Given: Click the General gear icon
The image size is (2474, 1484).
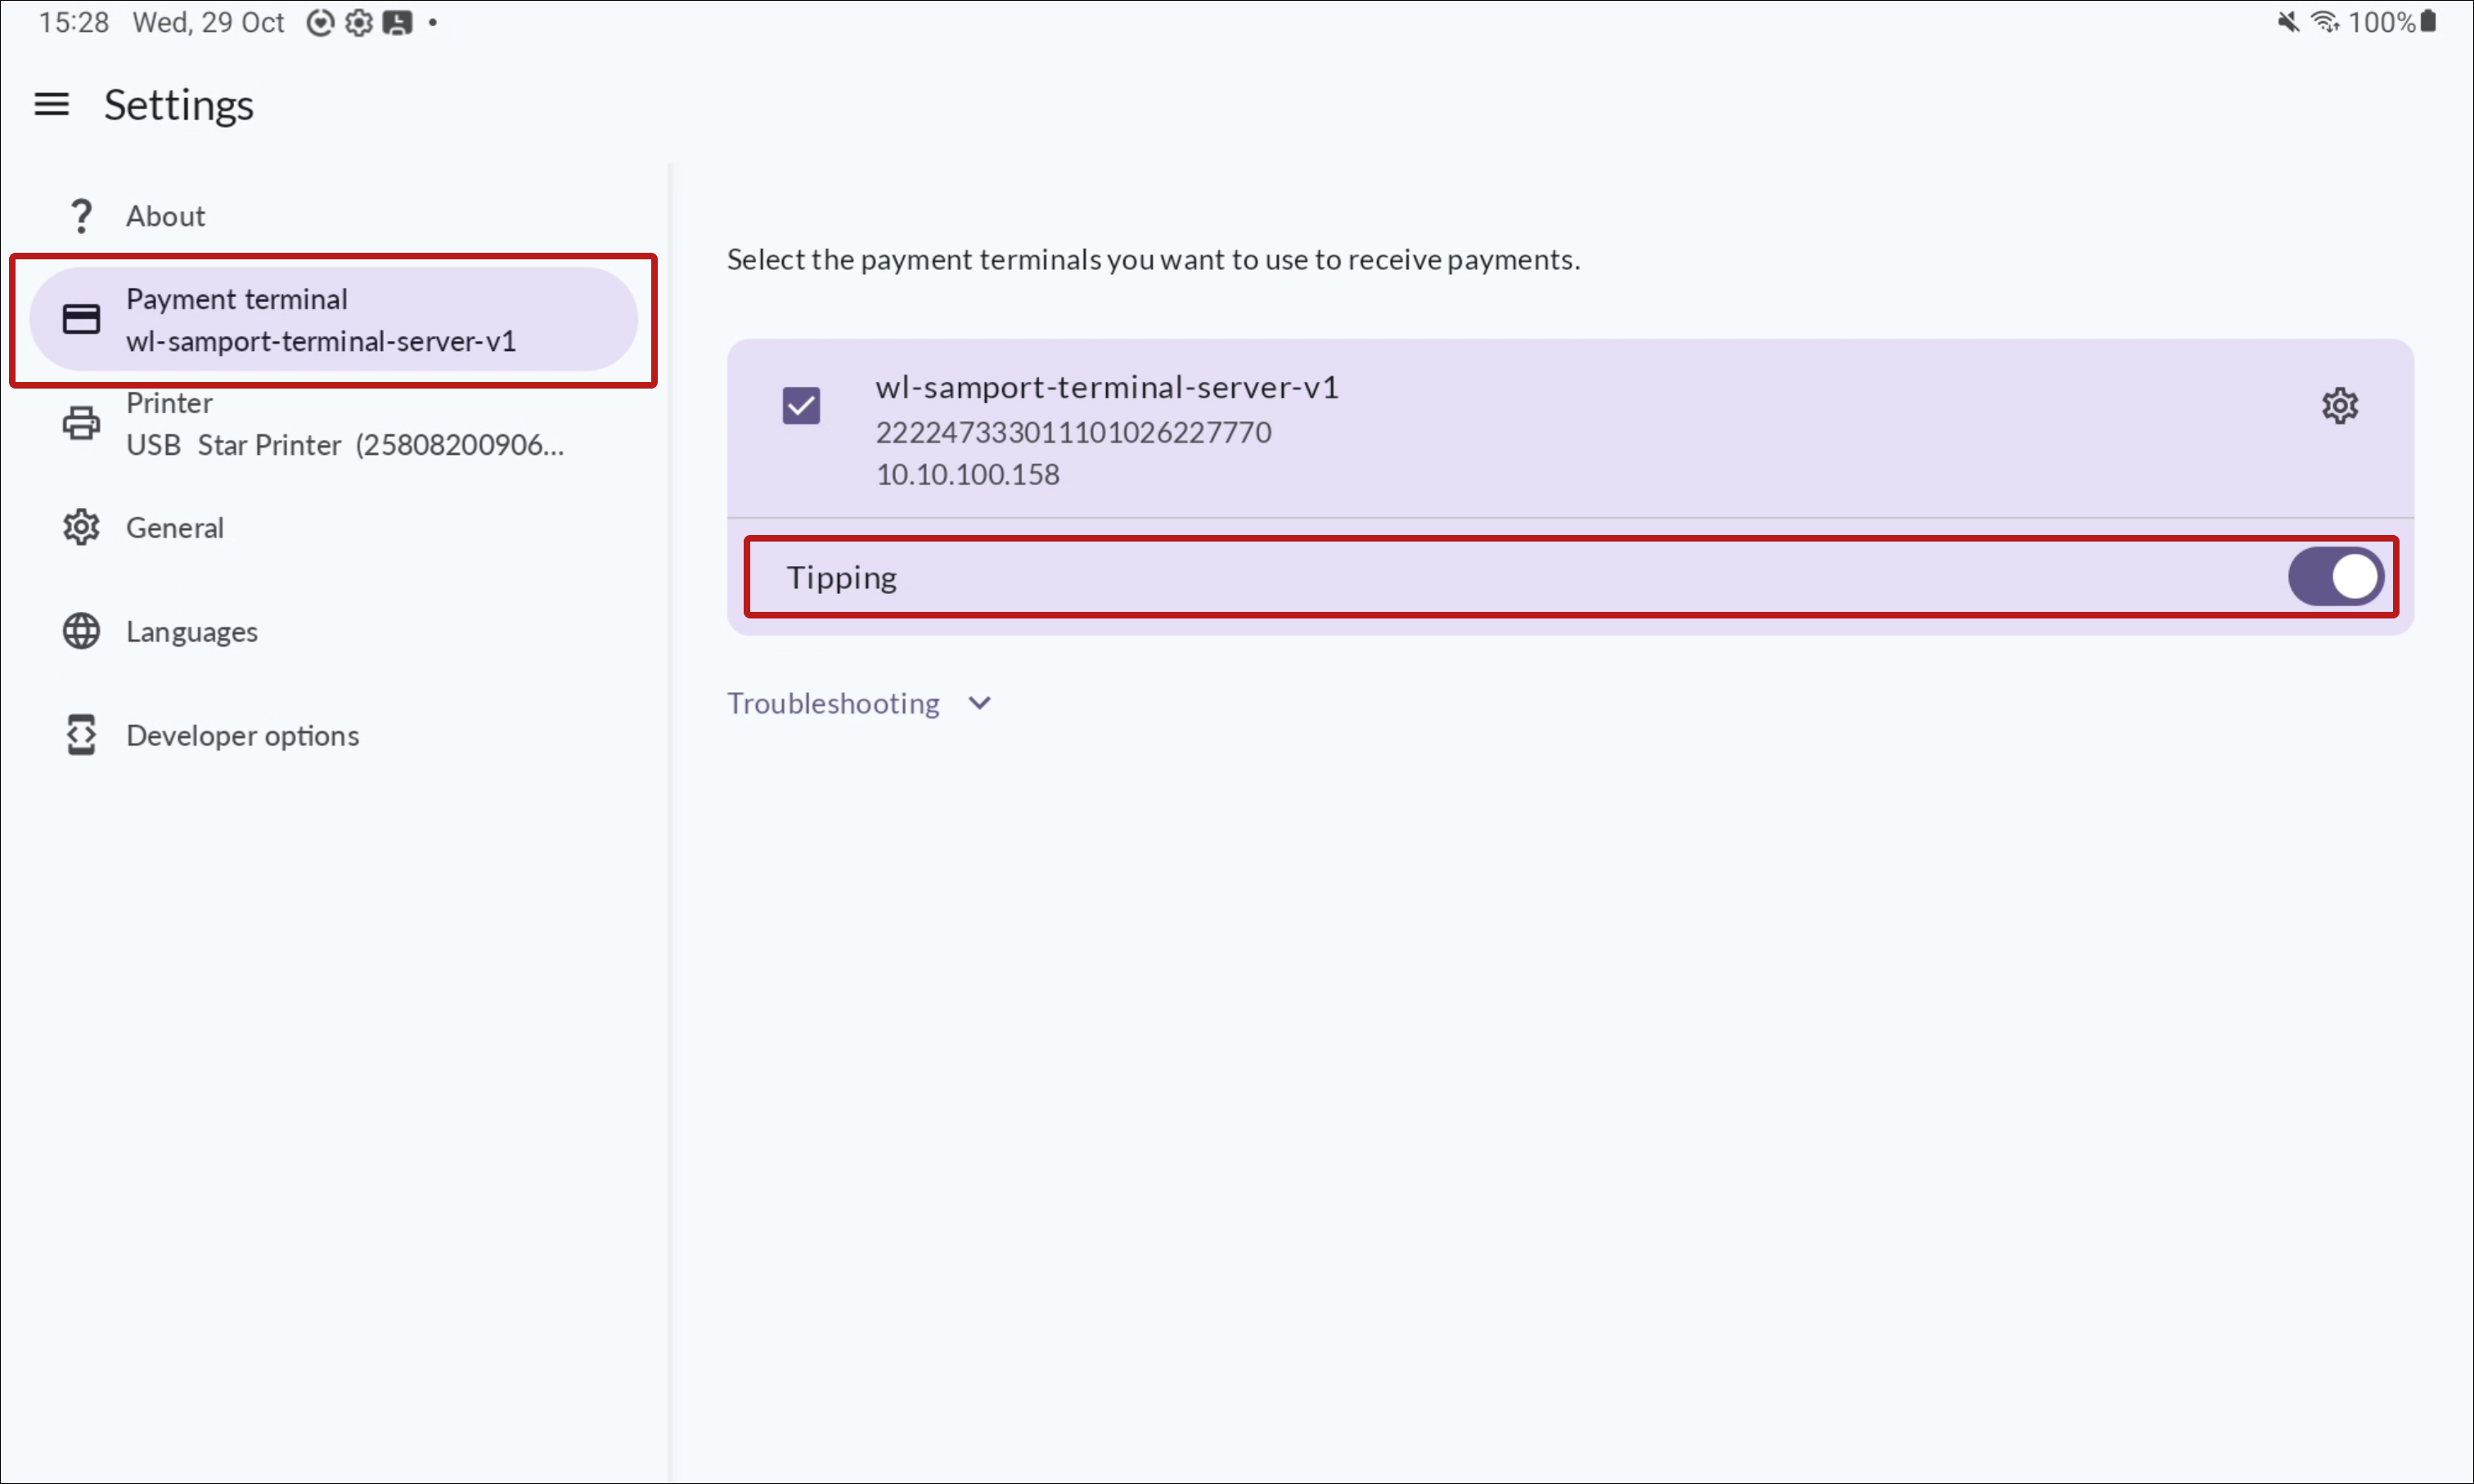Looking at the screenshot, I should pos(81,527).
